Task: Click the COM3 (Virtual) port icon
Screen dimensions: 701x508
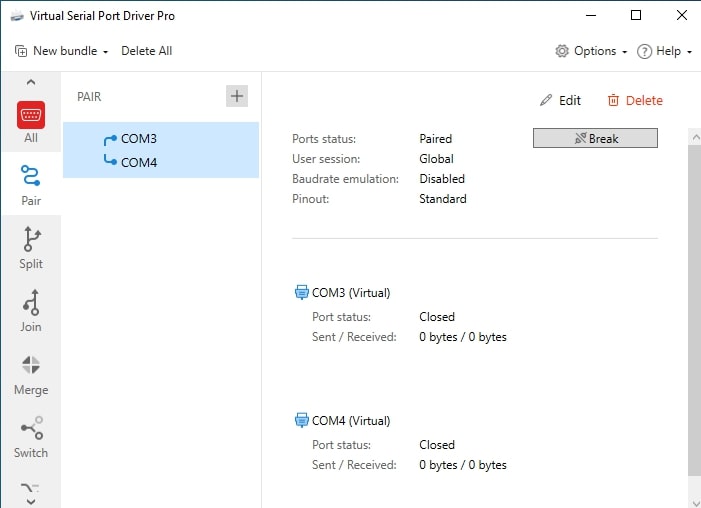Action: click(302, 292)
